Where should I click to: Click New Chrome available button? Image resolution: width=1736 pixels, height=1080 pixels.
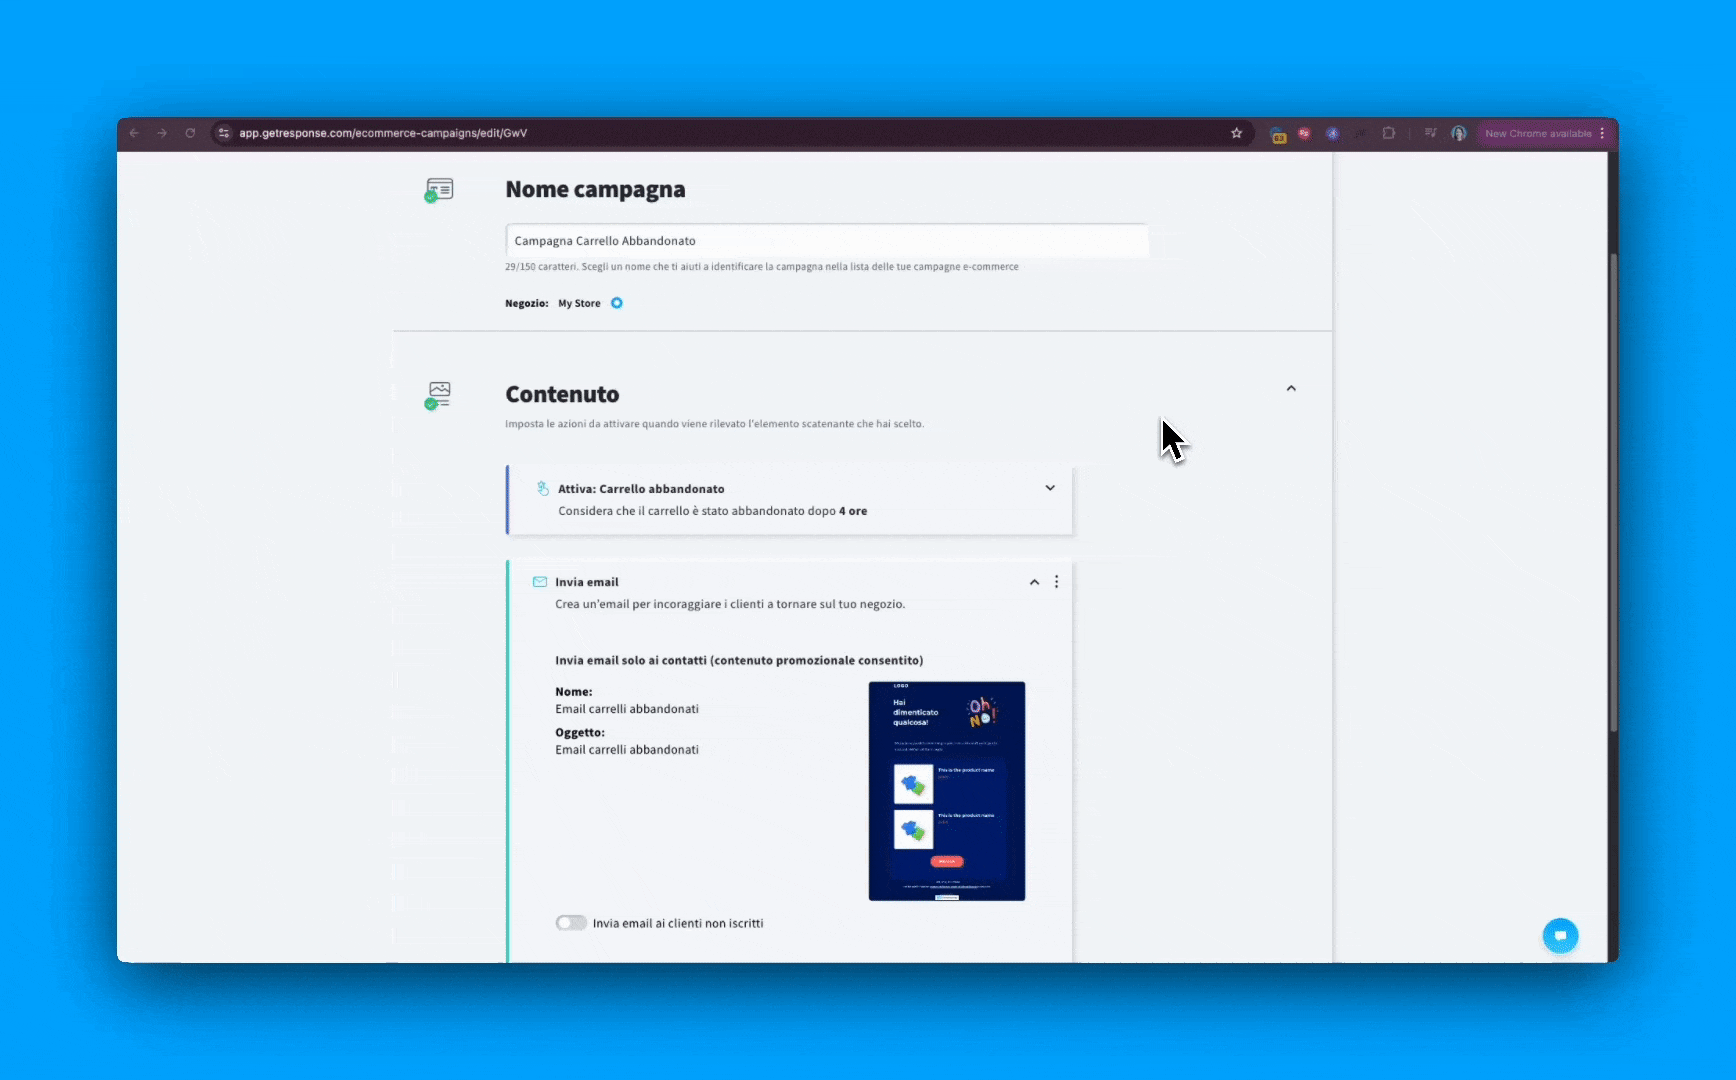(1538, 133)
